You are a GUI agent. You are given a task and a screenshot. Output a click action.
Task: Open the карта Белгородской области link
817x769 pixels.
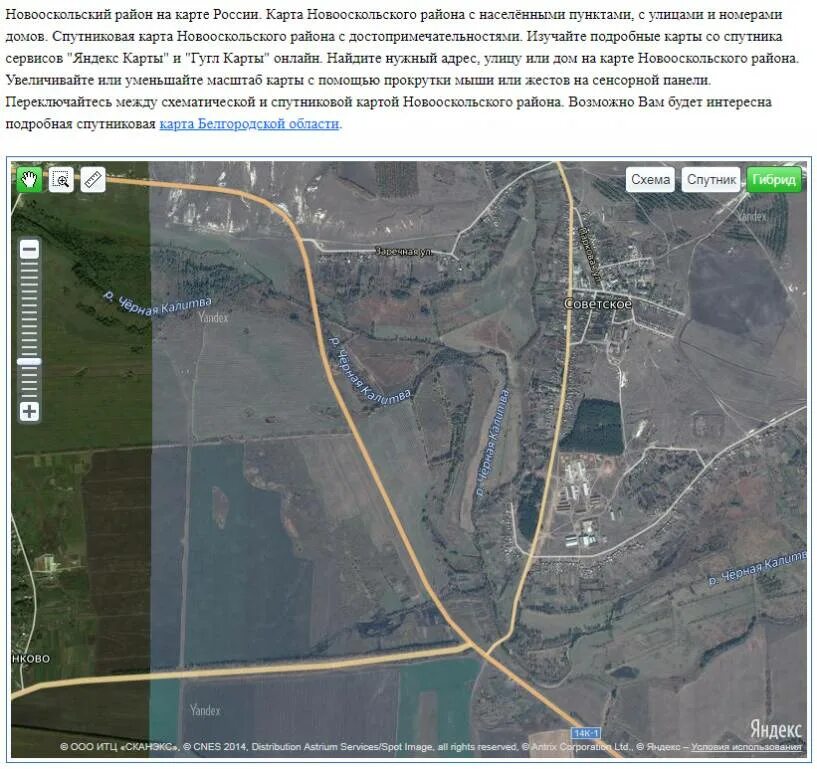point(250,124)
